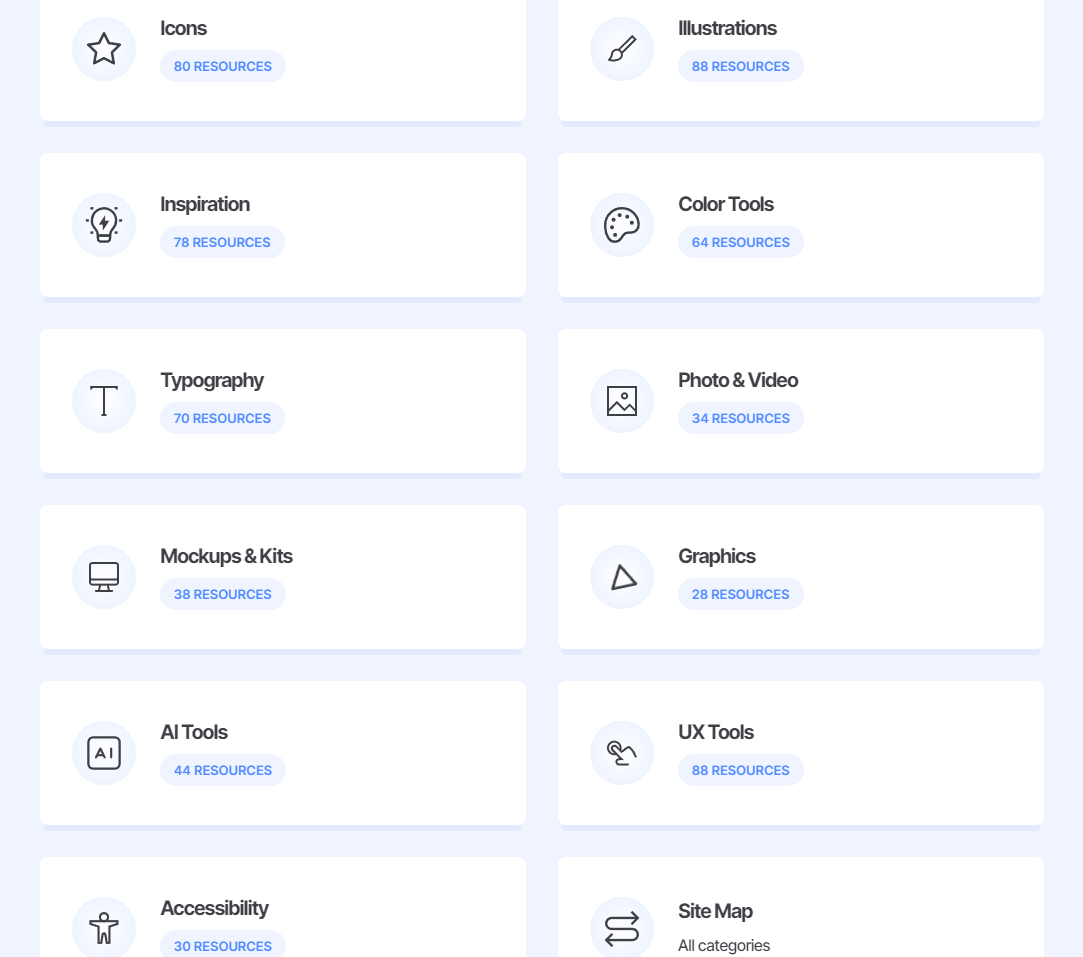Open the Icons category heading
Viewport: 1083px width, 957px height.
pos(184,28)
